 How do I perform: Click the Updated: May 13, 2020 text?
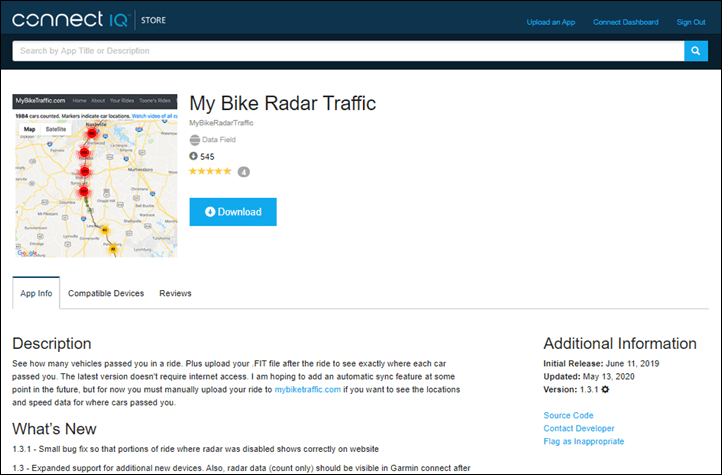[x=589, y=377]
